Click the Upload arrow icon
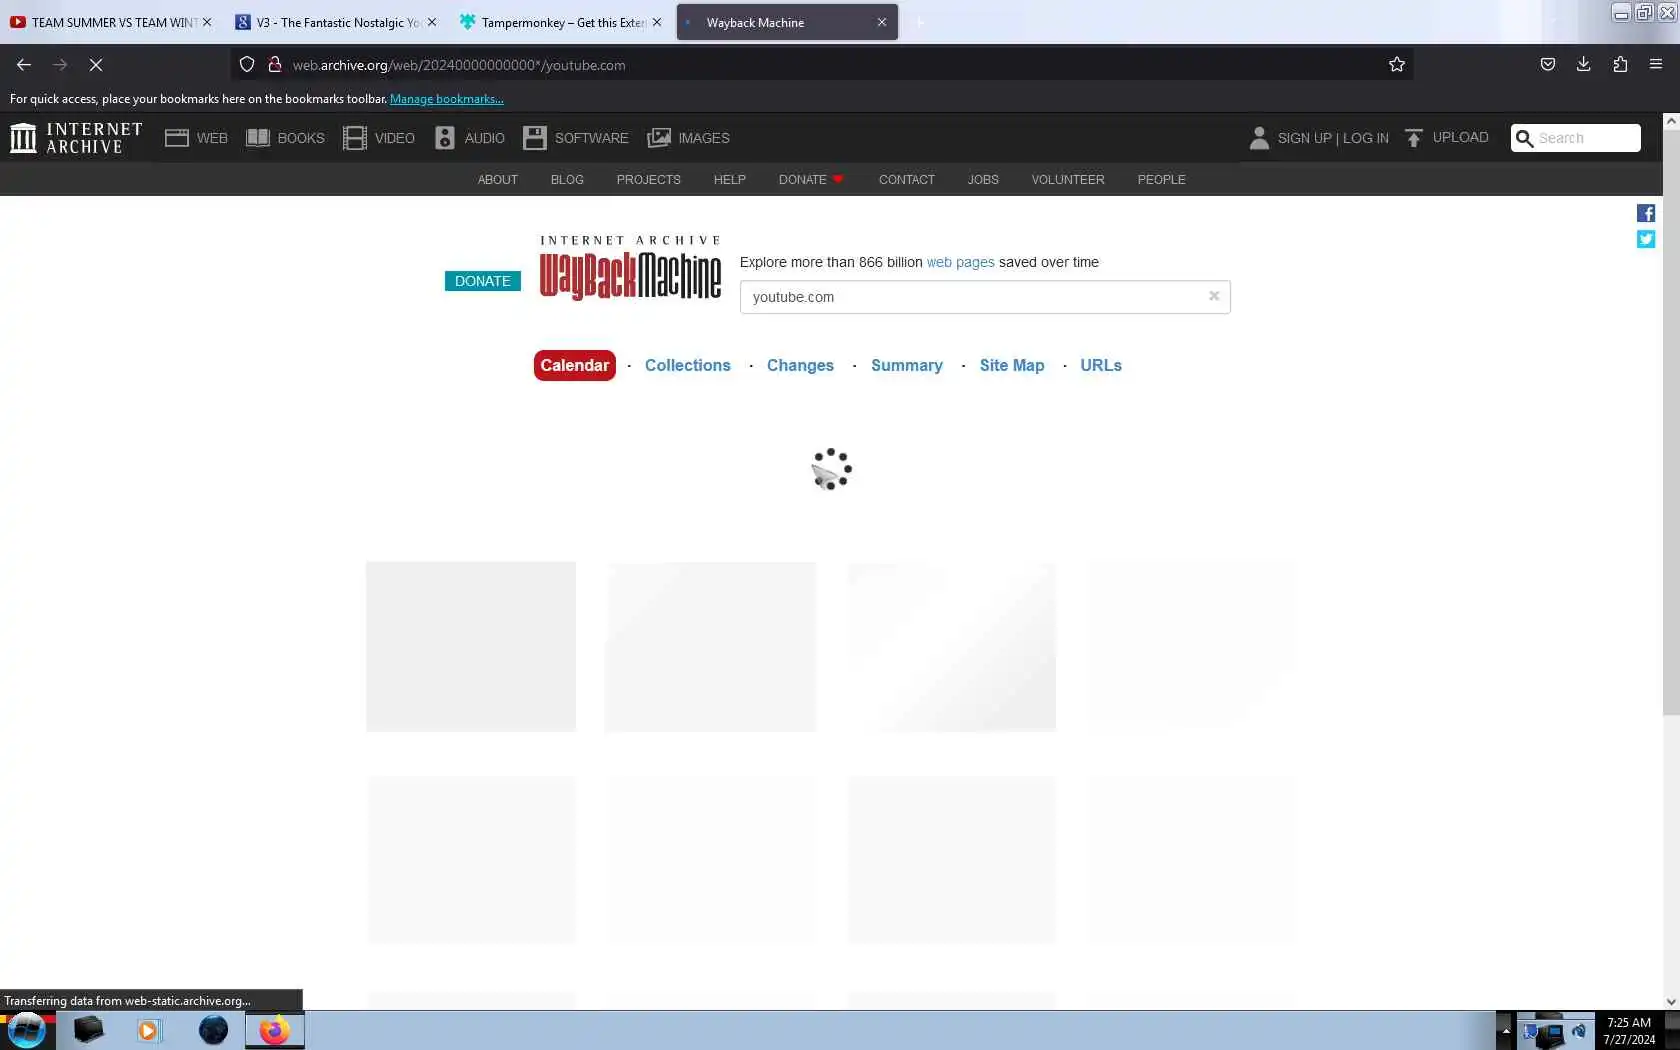The width and height of the screenshot is (1680, 1050). point(1413,138)
